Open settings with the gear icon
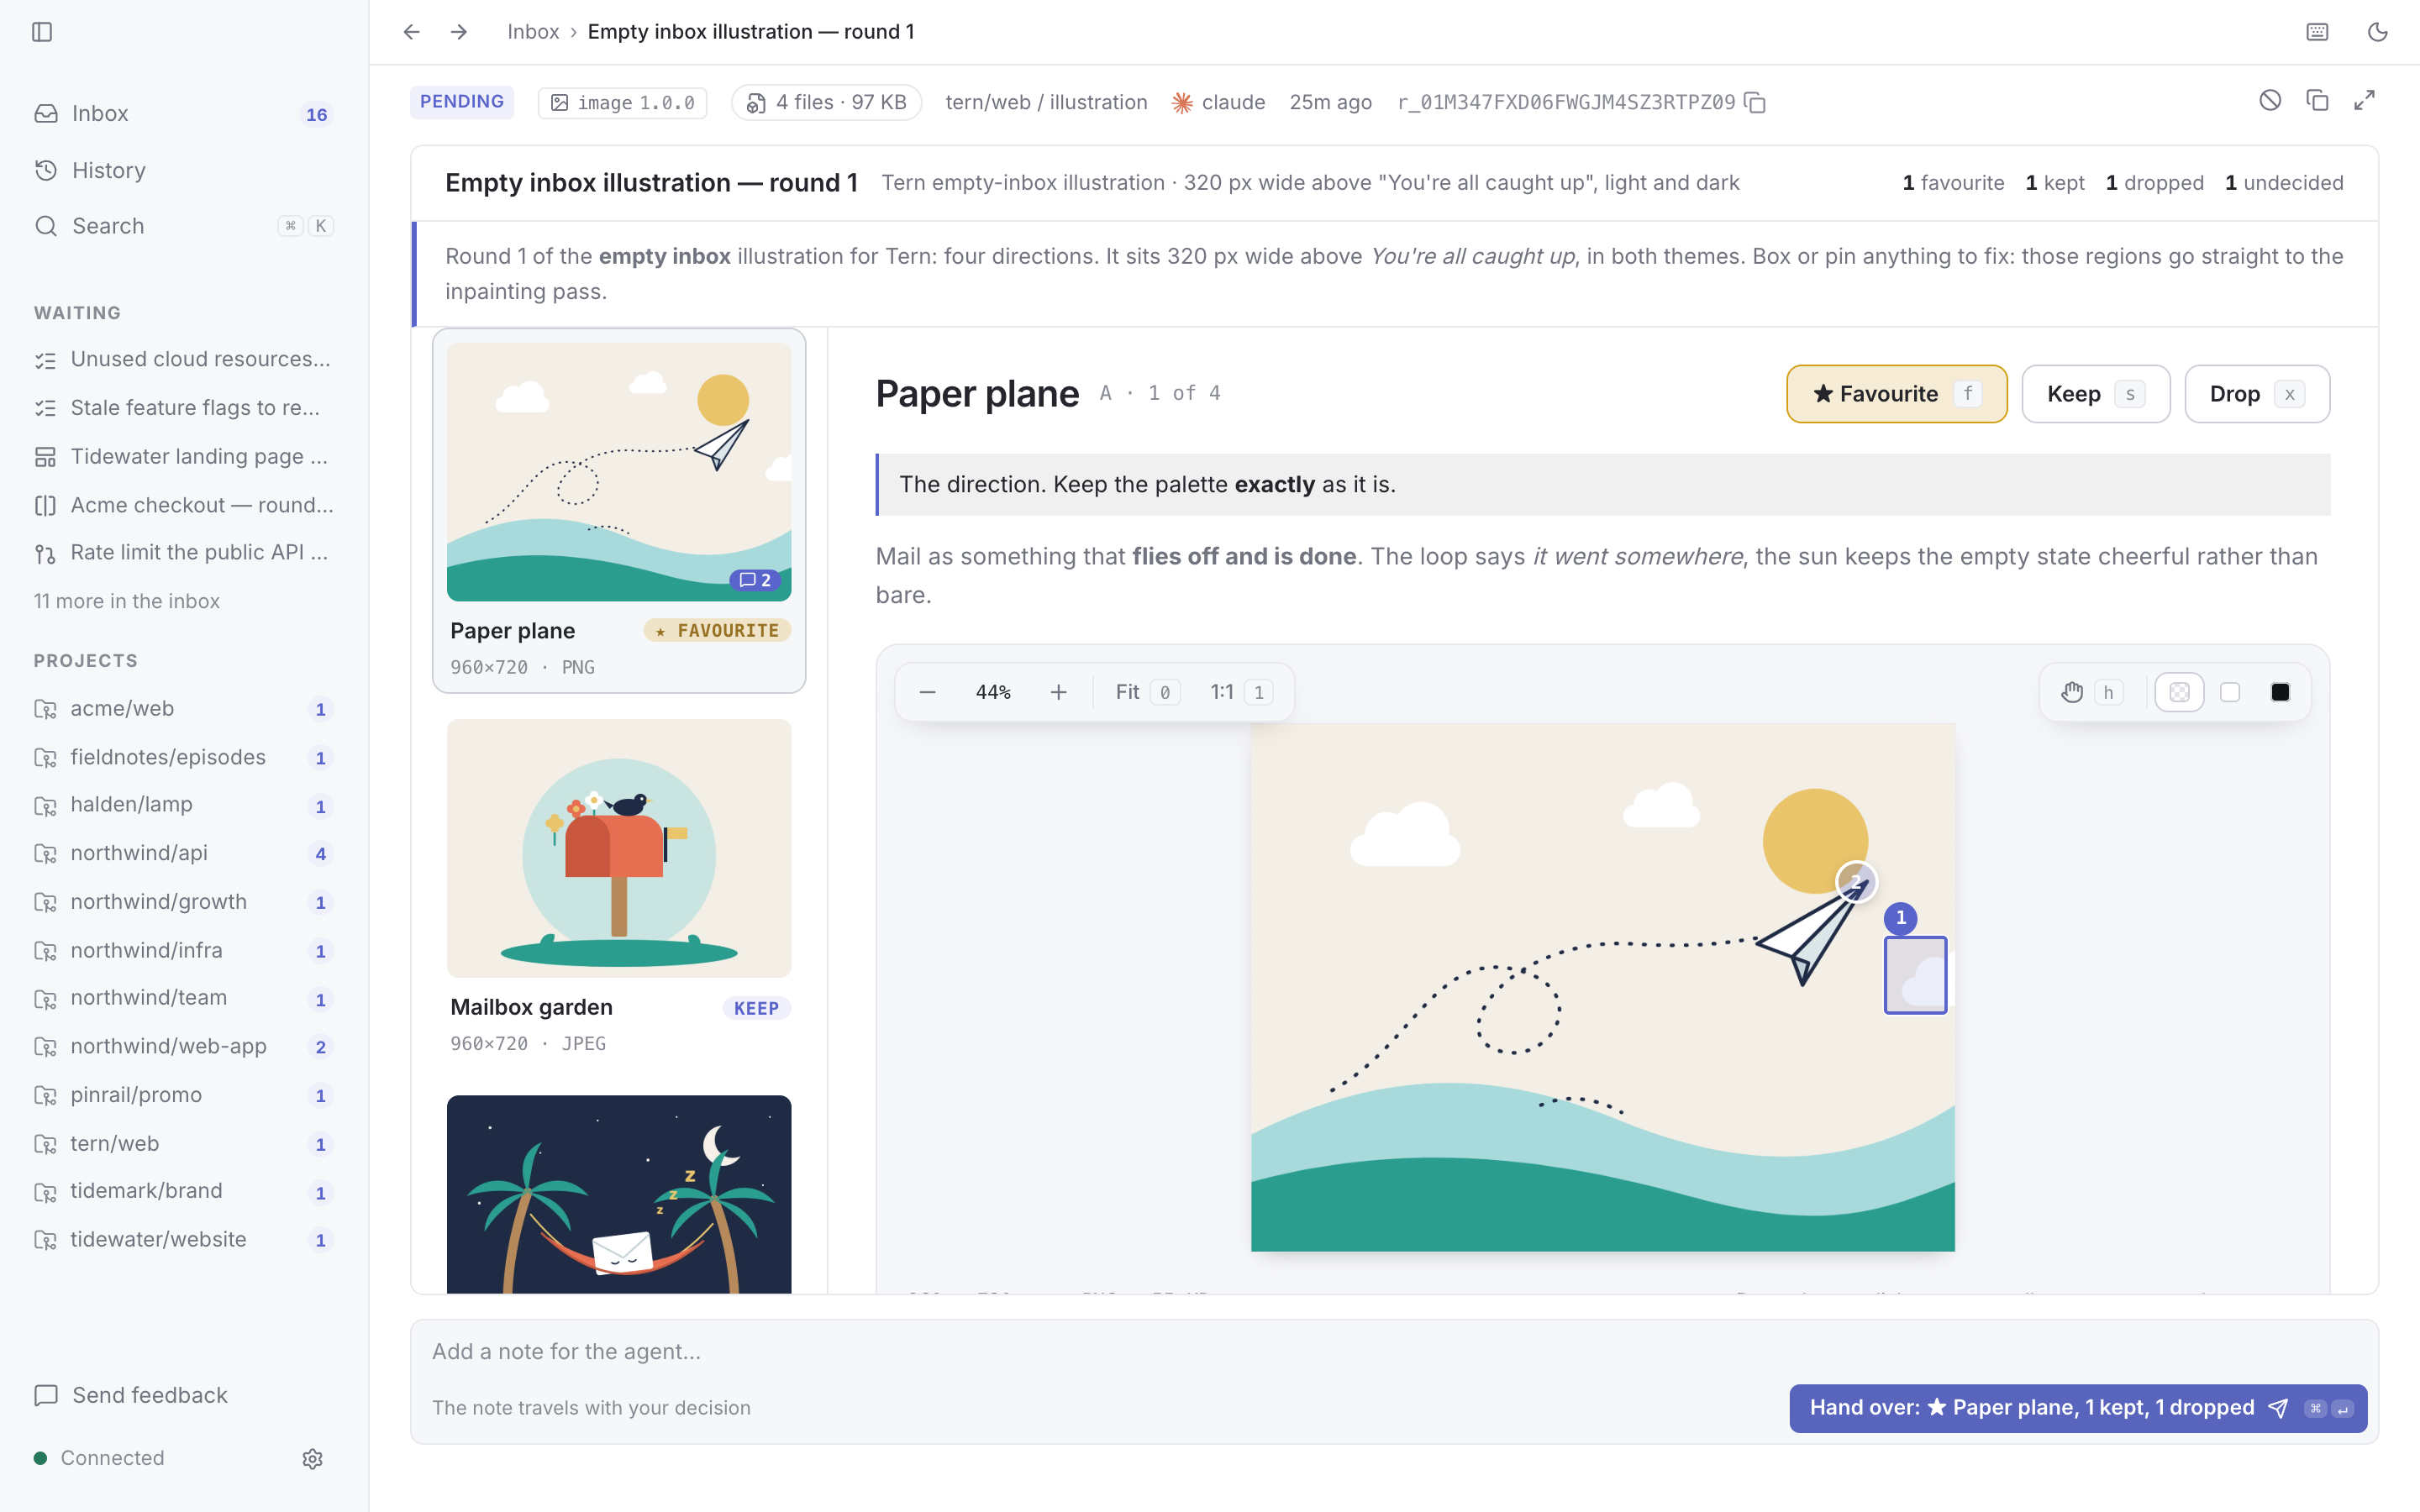Image resolution: width=2420 pixels, height=1512 pixels. click(312, 1458)
